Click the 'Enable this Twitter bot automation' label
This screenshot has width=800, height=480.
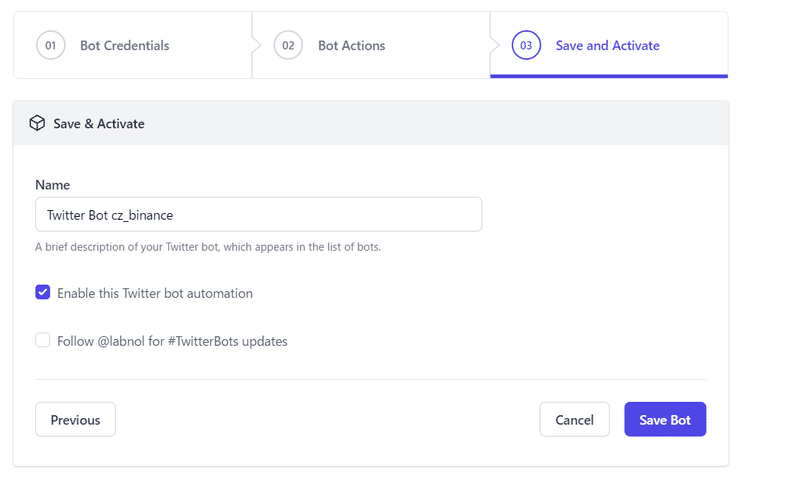[x=155, y=293]
